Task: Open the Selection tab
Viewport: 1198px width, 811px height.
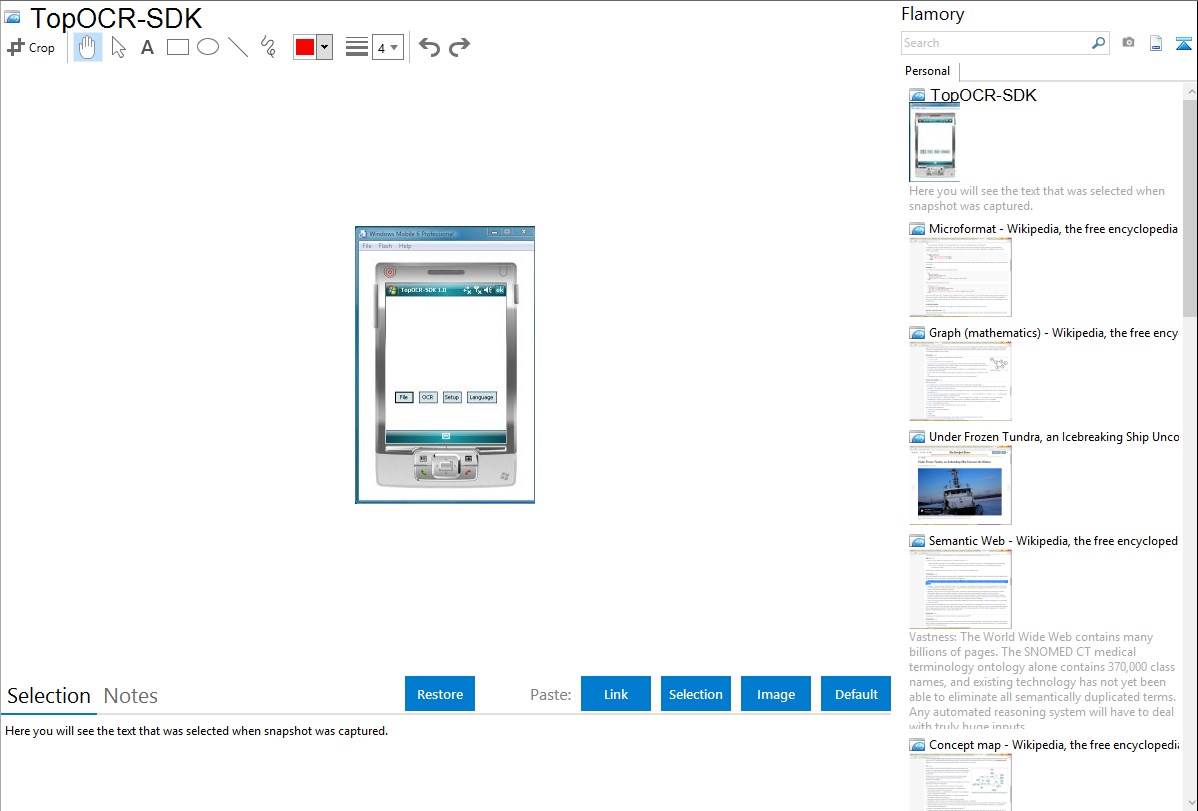Action: tap(49, 696)
